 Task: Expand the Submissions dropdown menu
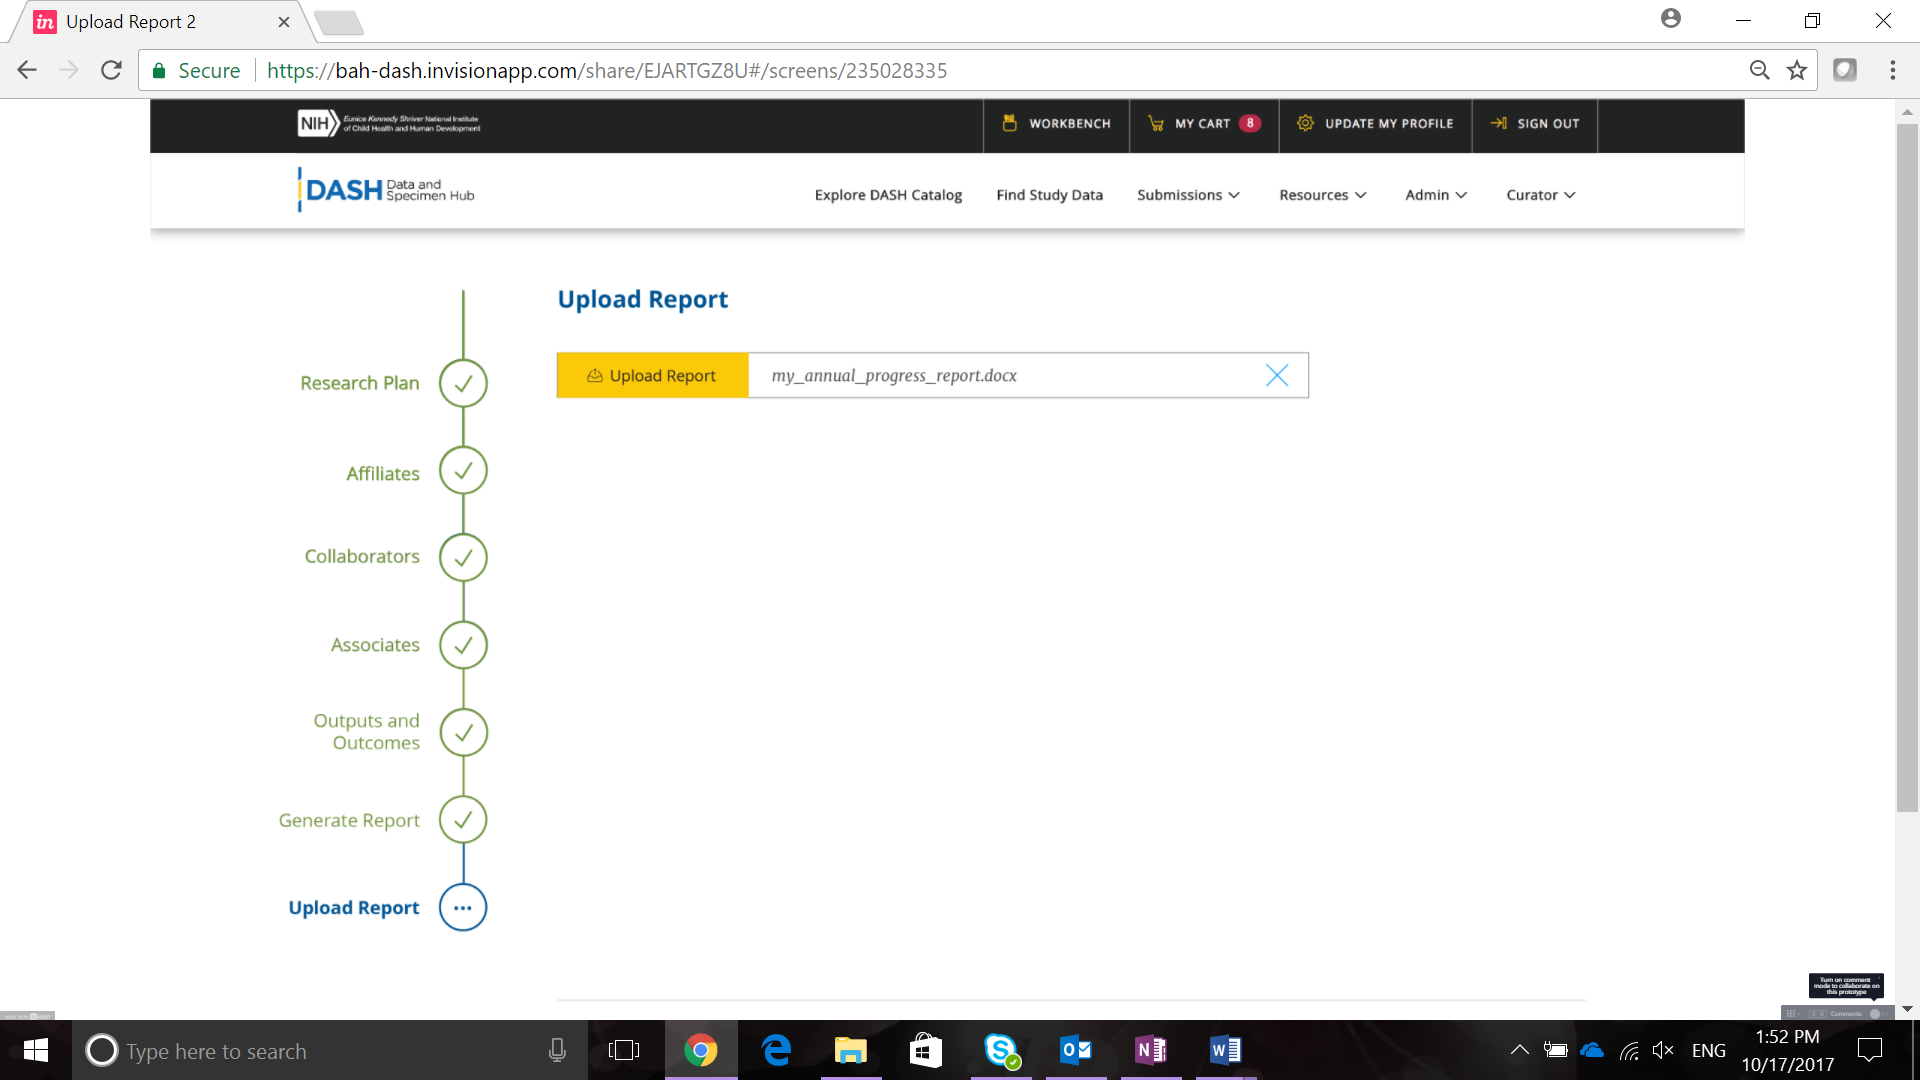click(1188, 195)
